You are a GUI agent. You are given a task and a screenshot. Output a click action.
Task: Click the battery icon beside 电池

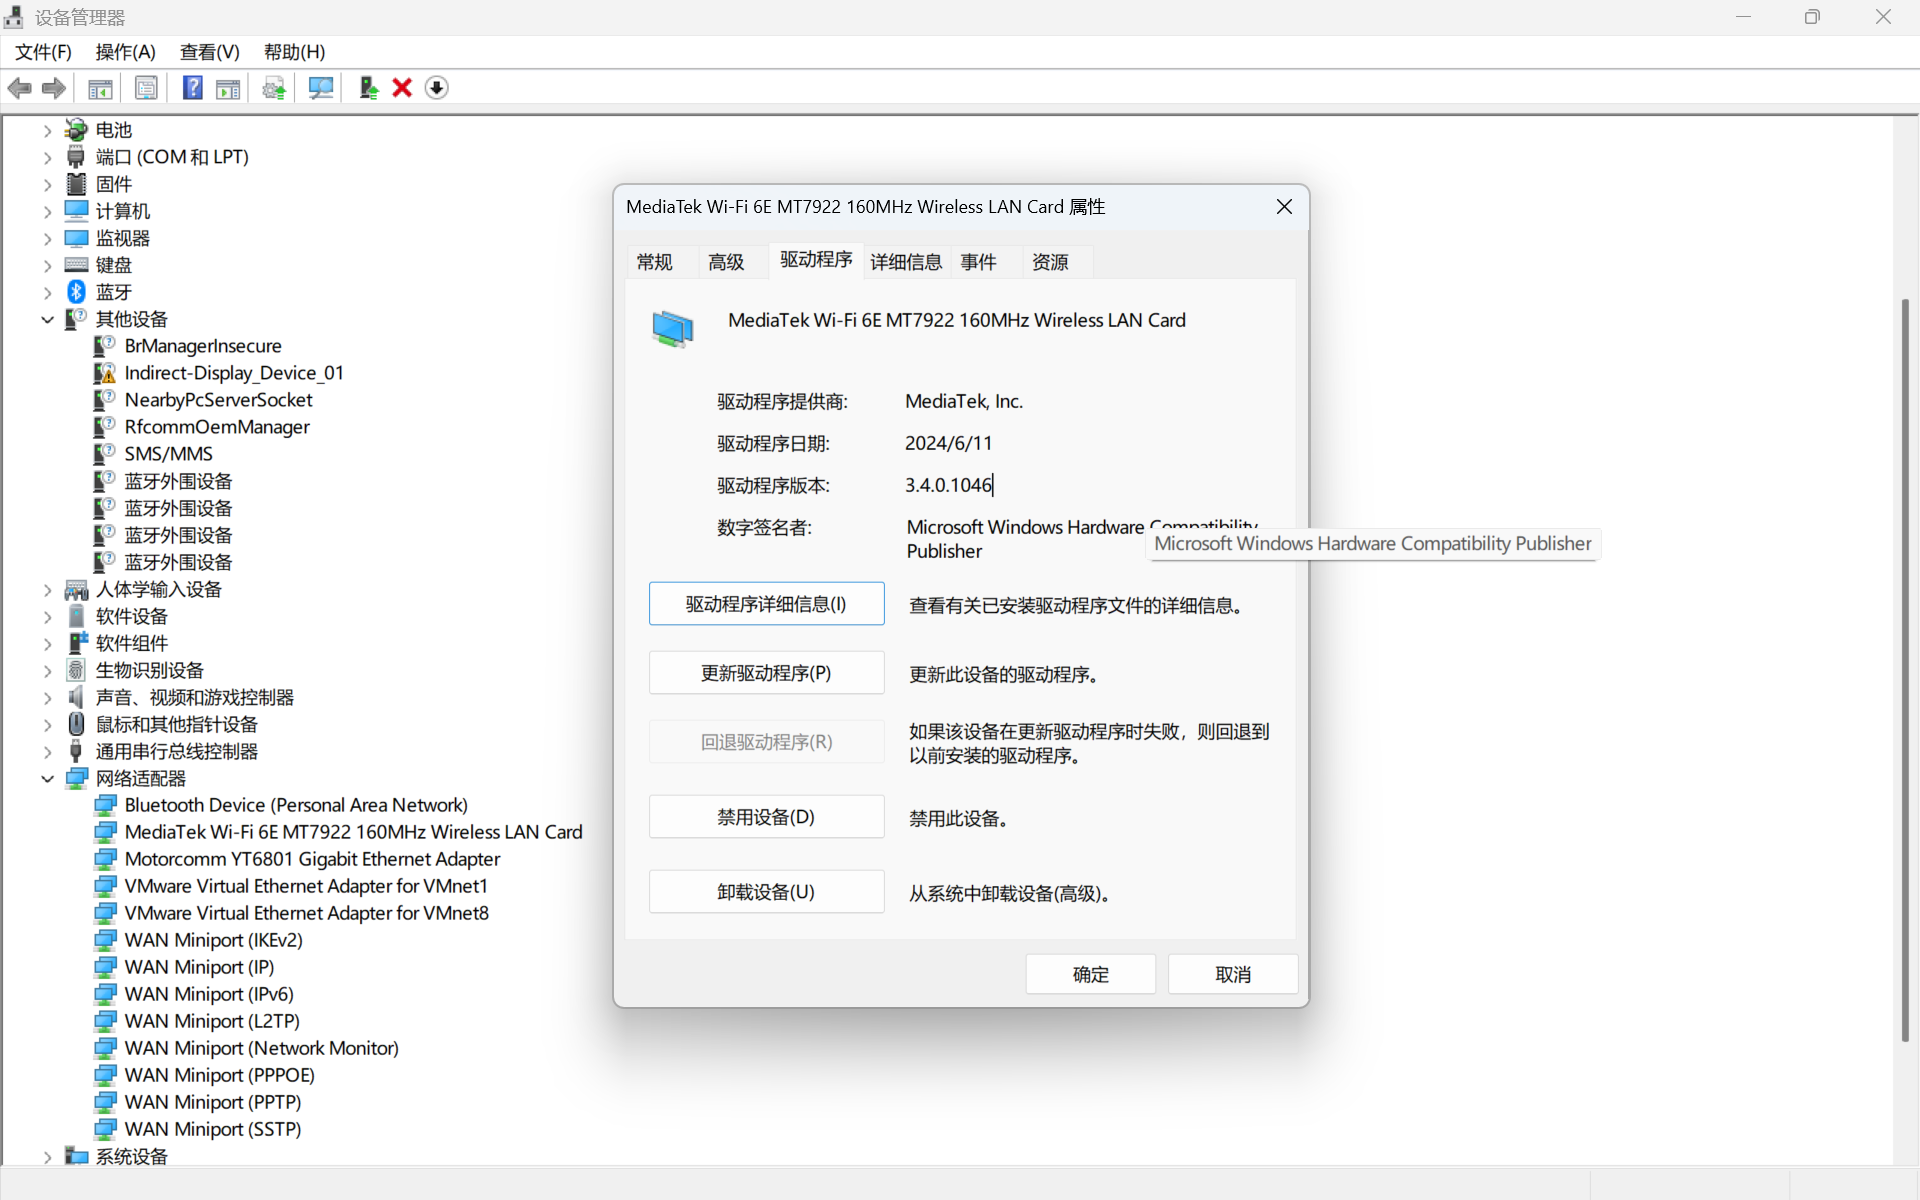pyautogui.click(x=76, y=130)
